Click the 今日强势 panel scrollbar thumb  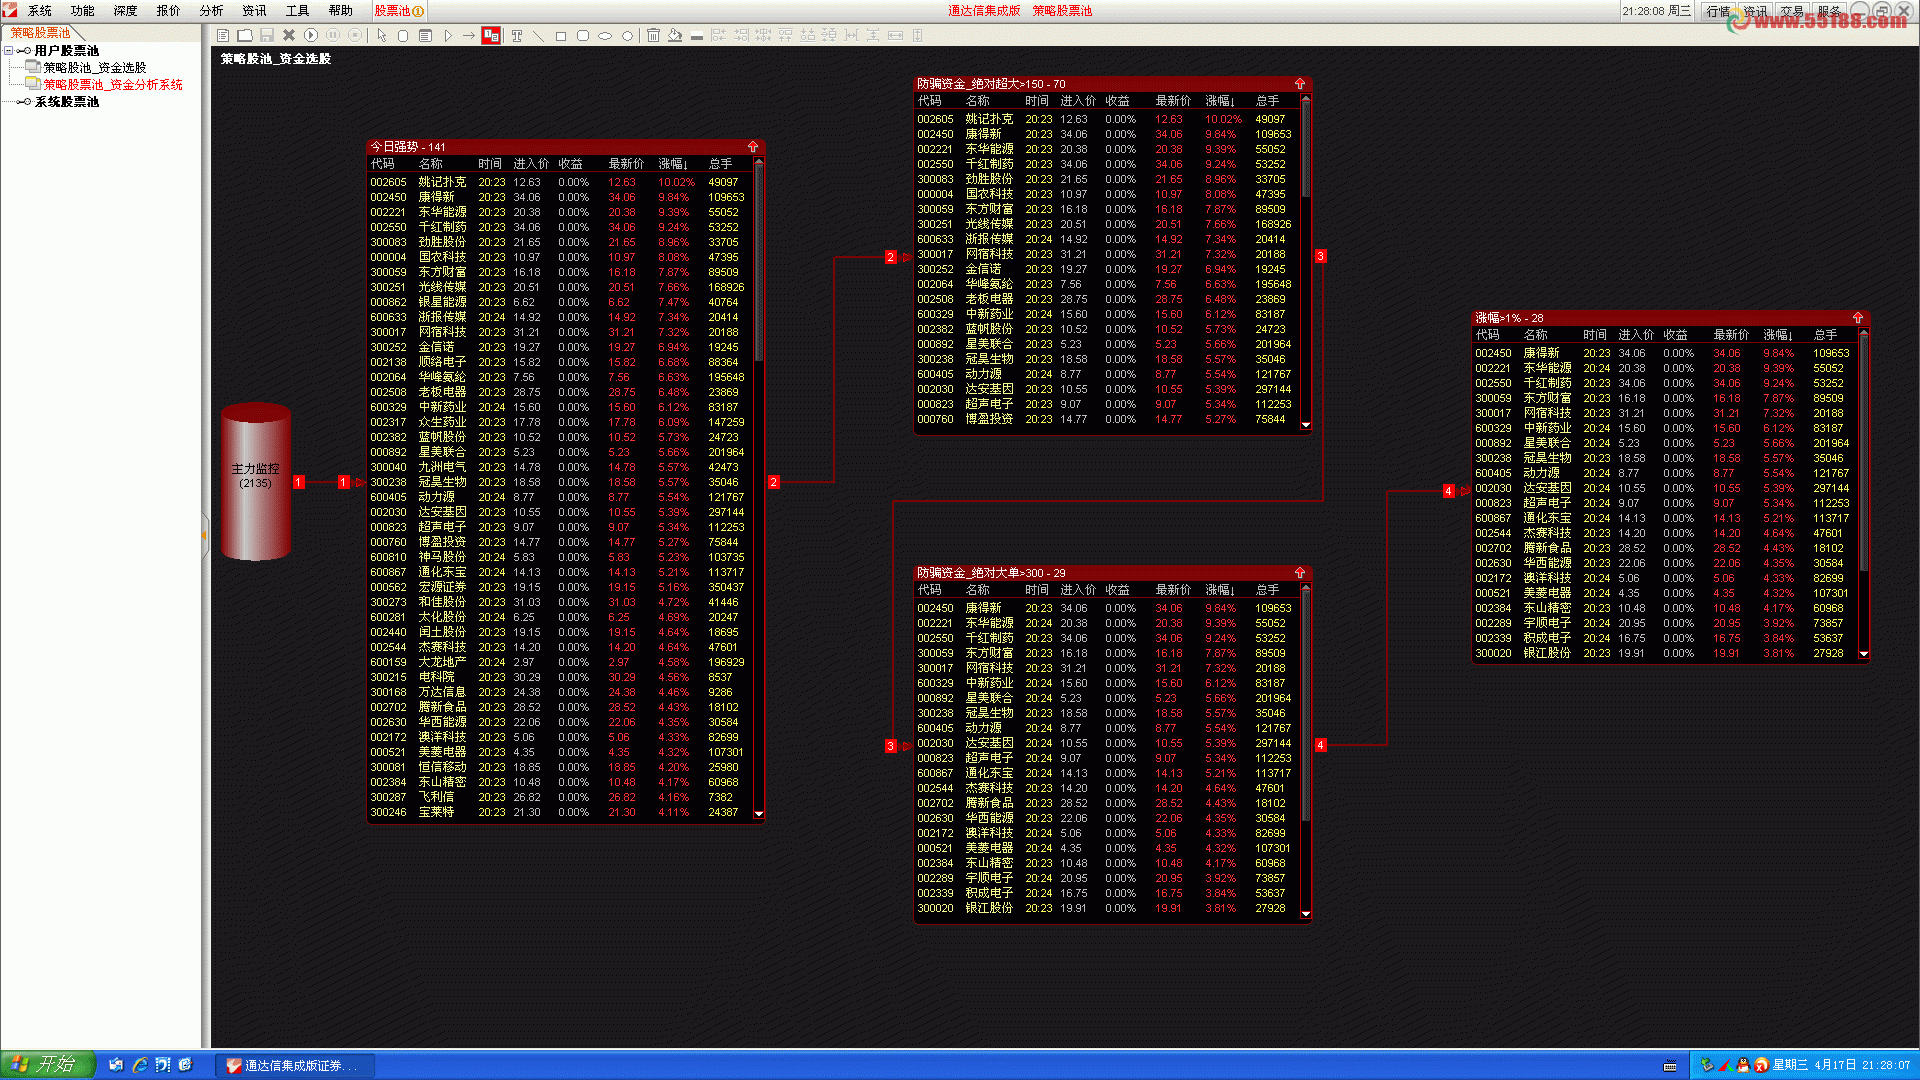point(759,265)
